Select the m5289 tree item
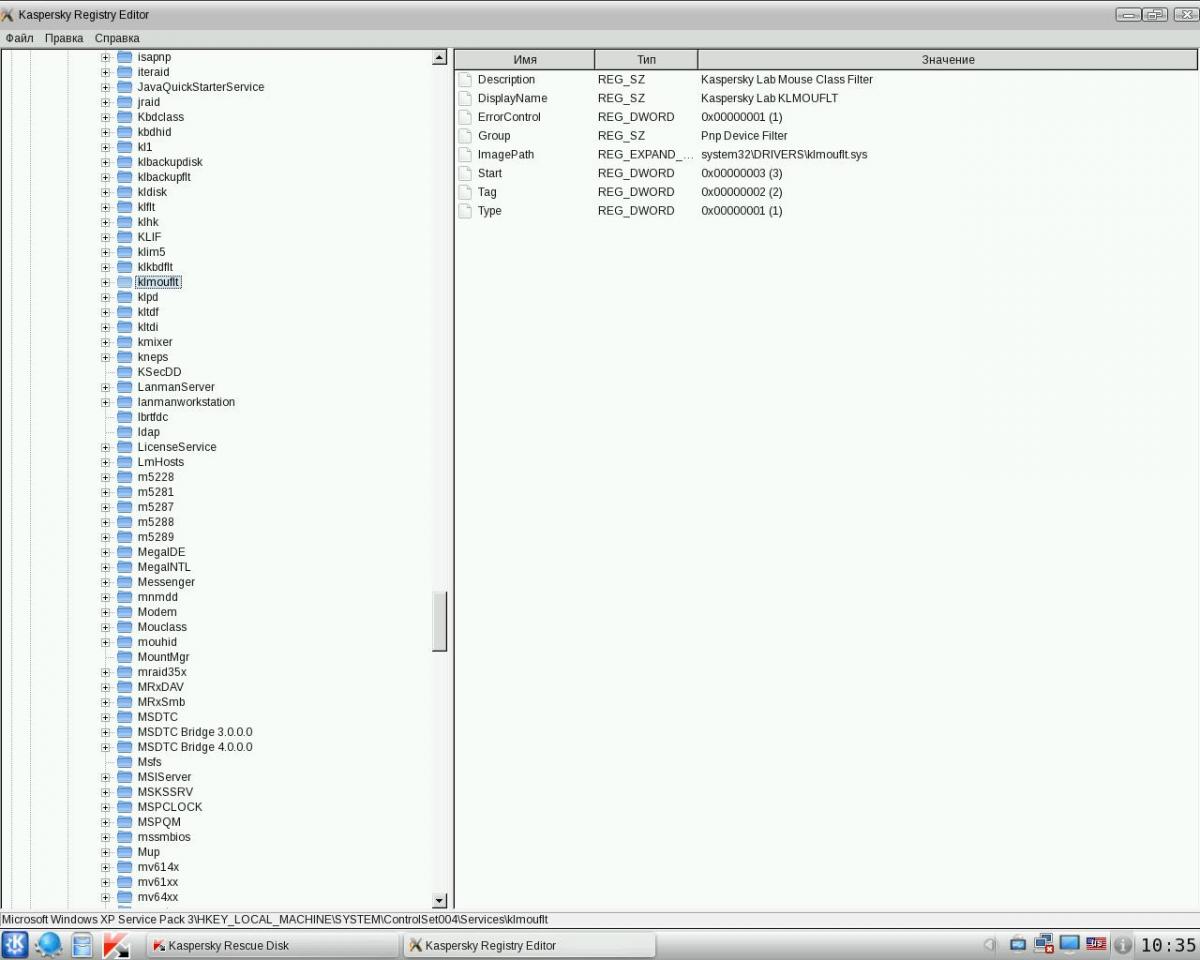The height and width of the screenshot is (960, 1200). pyautogui.click(x=155, y=537)
